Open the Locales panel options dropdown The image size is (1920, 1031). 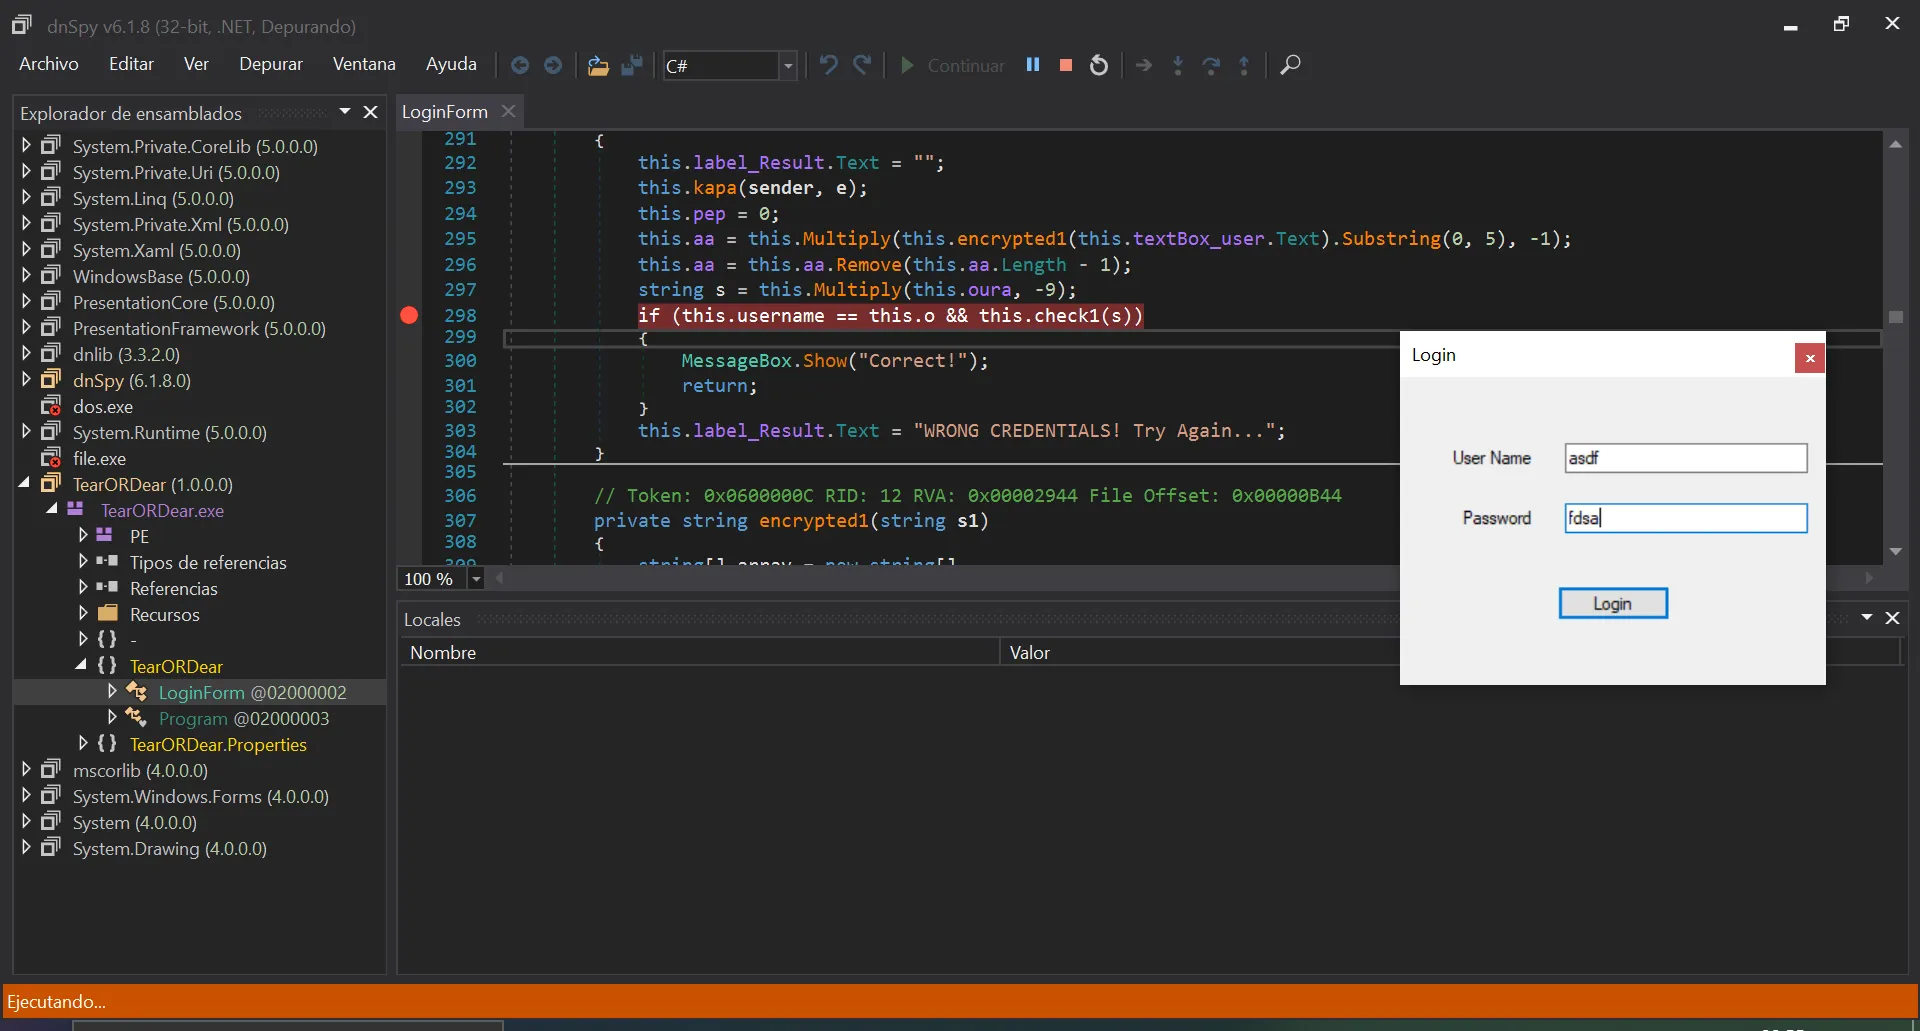1866,618
